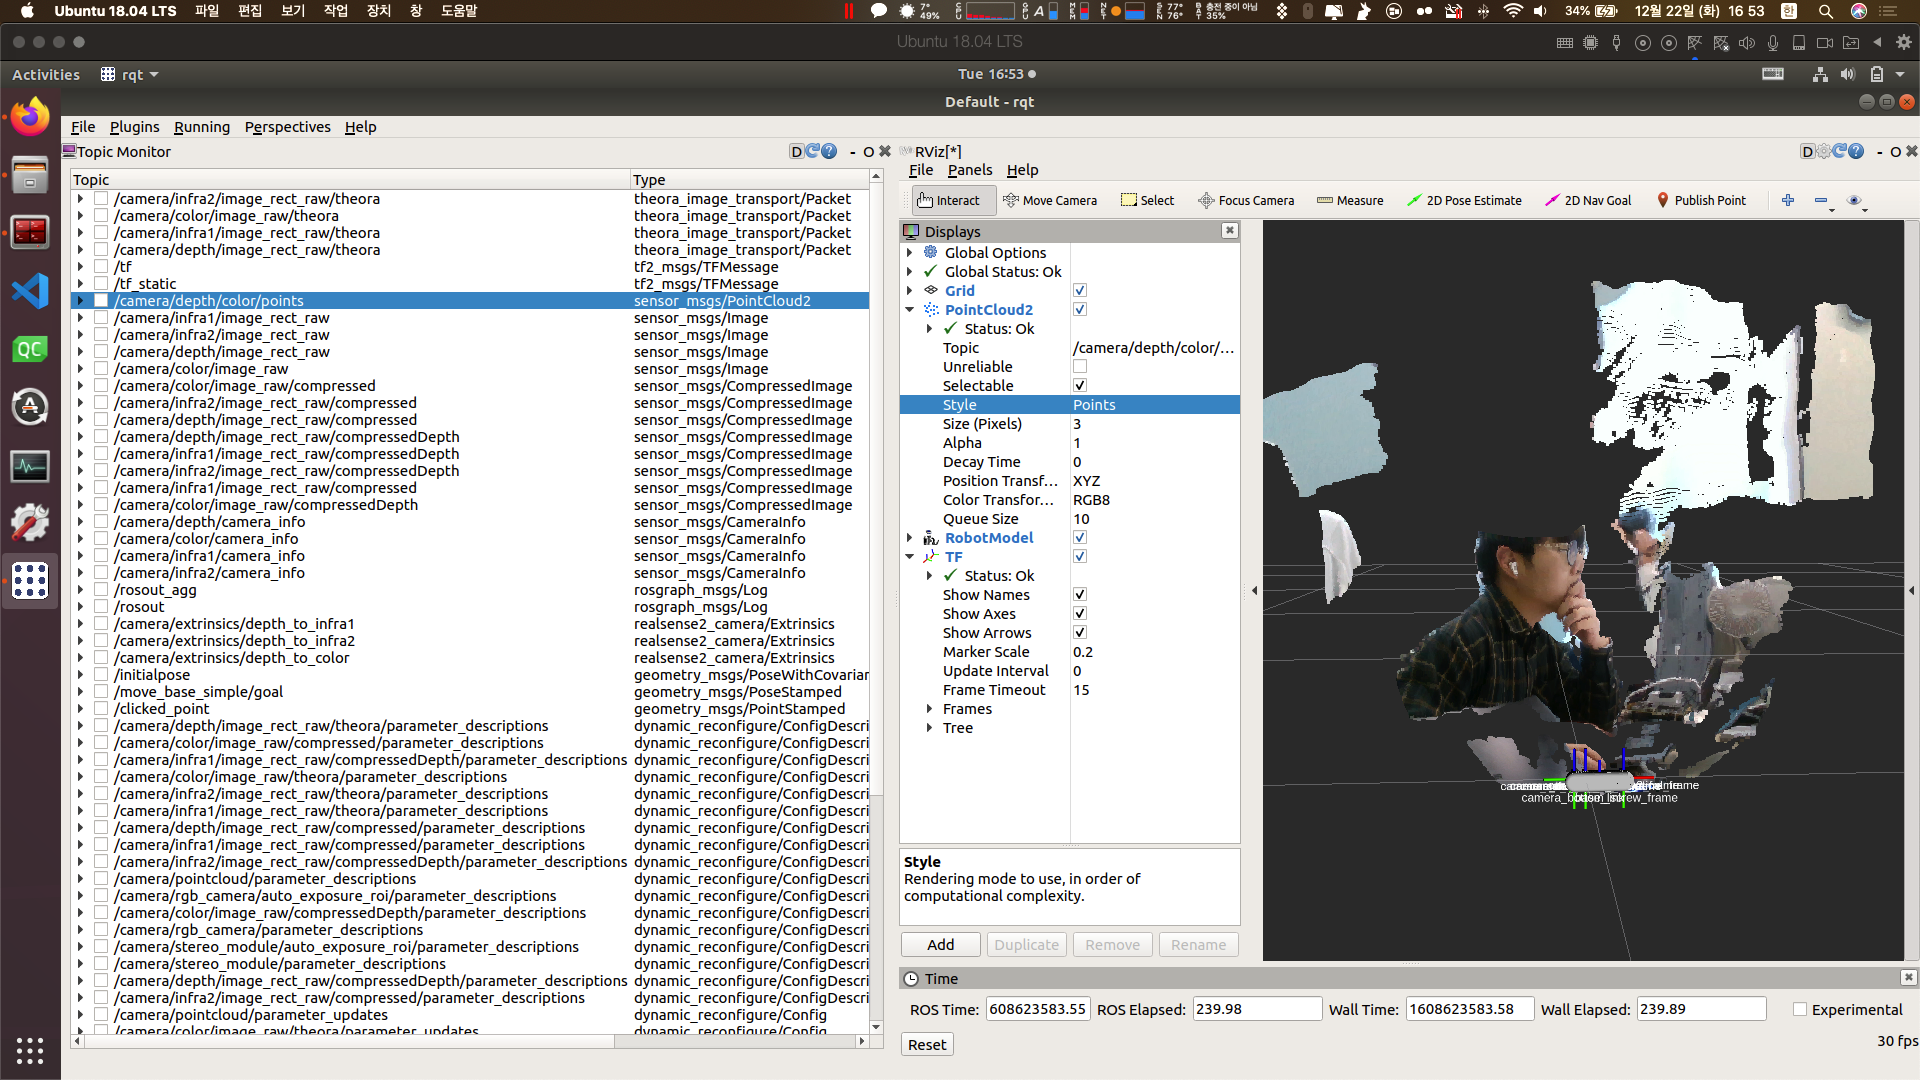The width and height of the screenshot is (1920, 1080).
Task: Activate the Measure tool
Action: tap(1350, 200)
